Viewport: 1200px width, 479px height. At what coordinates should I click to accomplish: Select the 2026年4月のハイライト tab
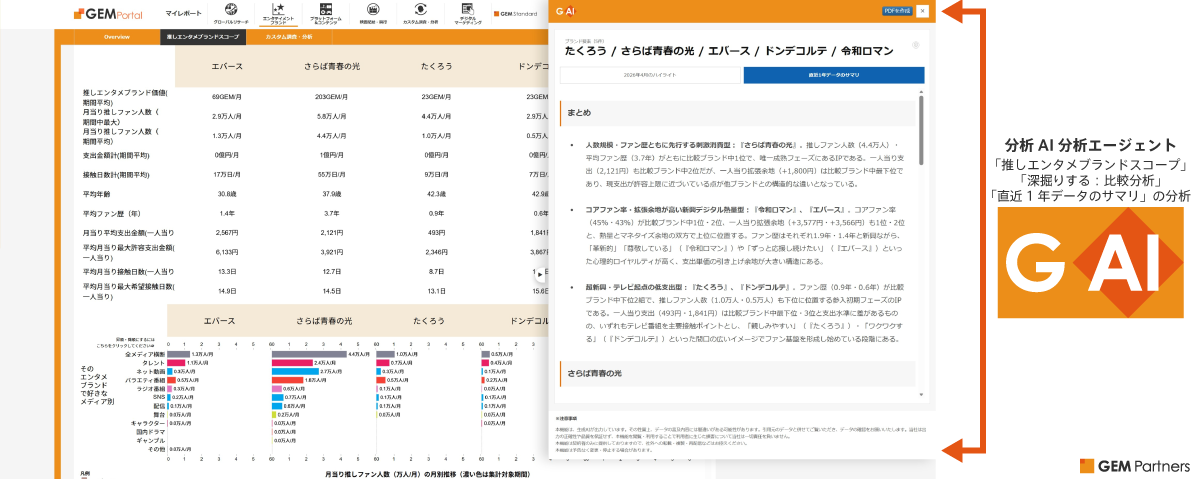click(x=650, y=75)
